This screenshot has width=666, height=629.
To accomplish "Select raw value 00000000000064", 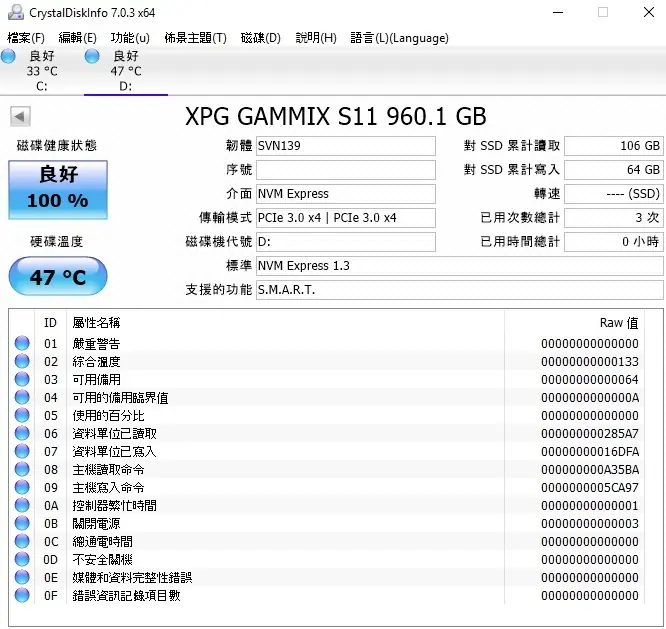I will point(590,379).
